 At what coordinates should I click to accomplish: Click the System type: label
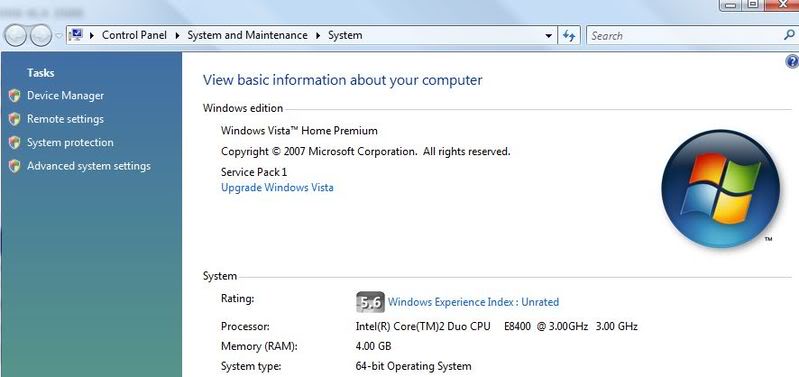[251, 366]
